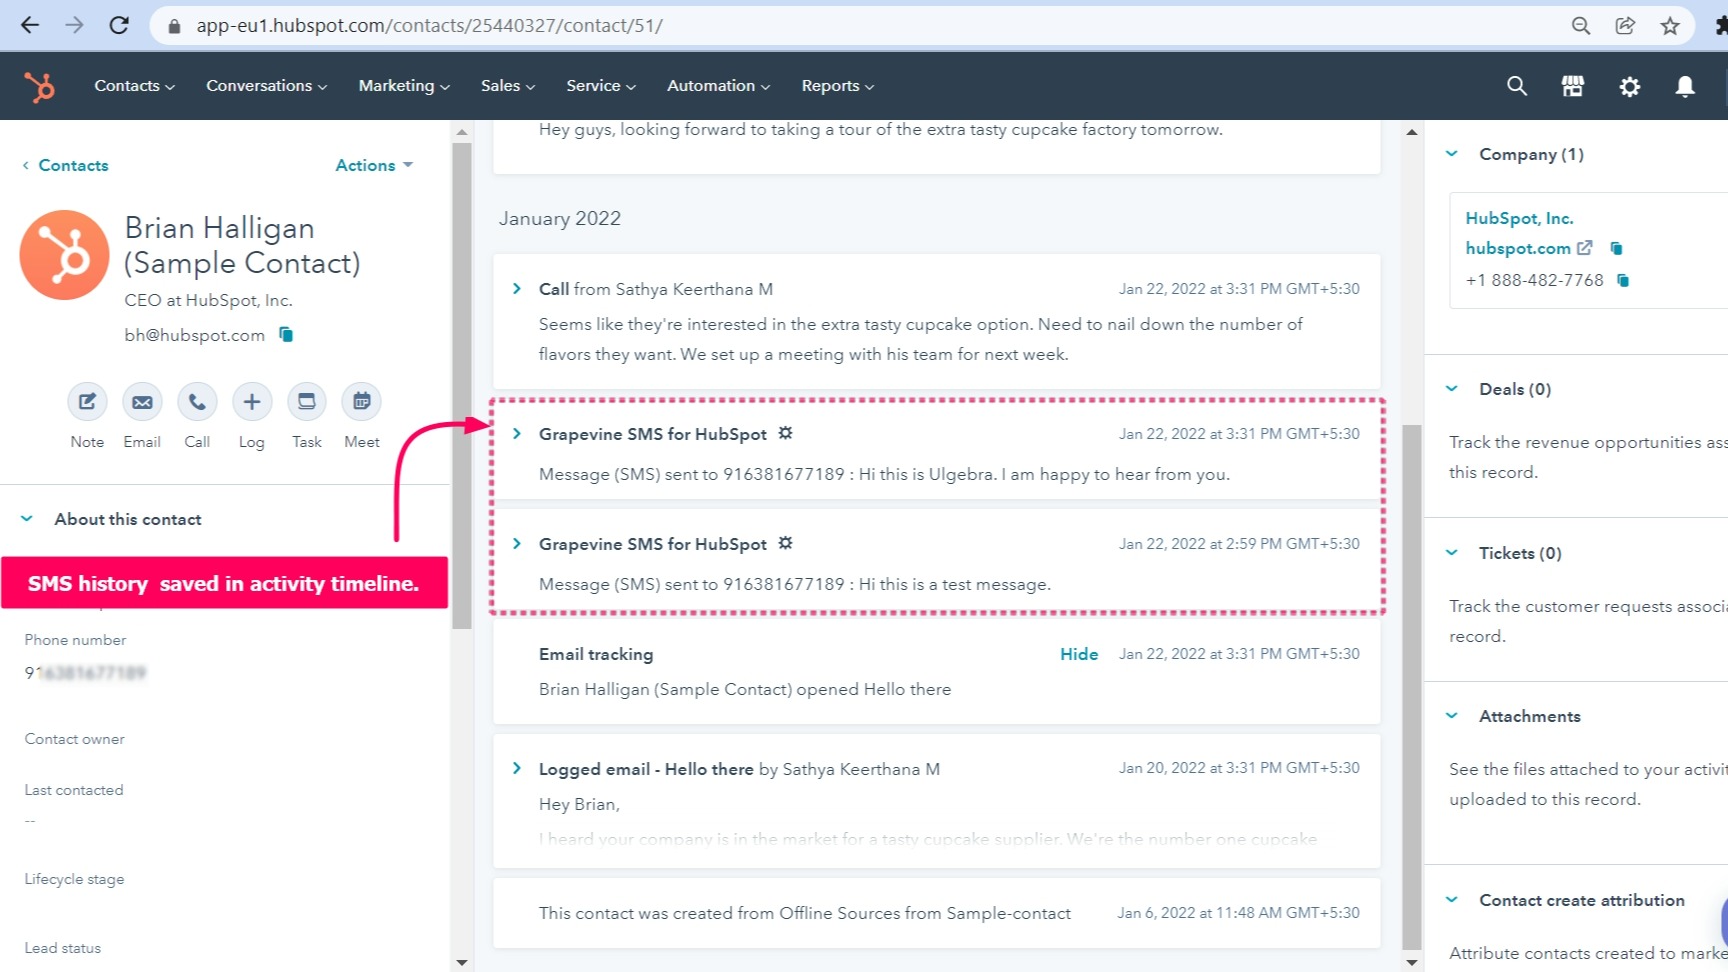Open the Actions dropdown
1728x972 pixels.
[x=372, y=165]
